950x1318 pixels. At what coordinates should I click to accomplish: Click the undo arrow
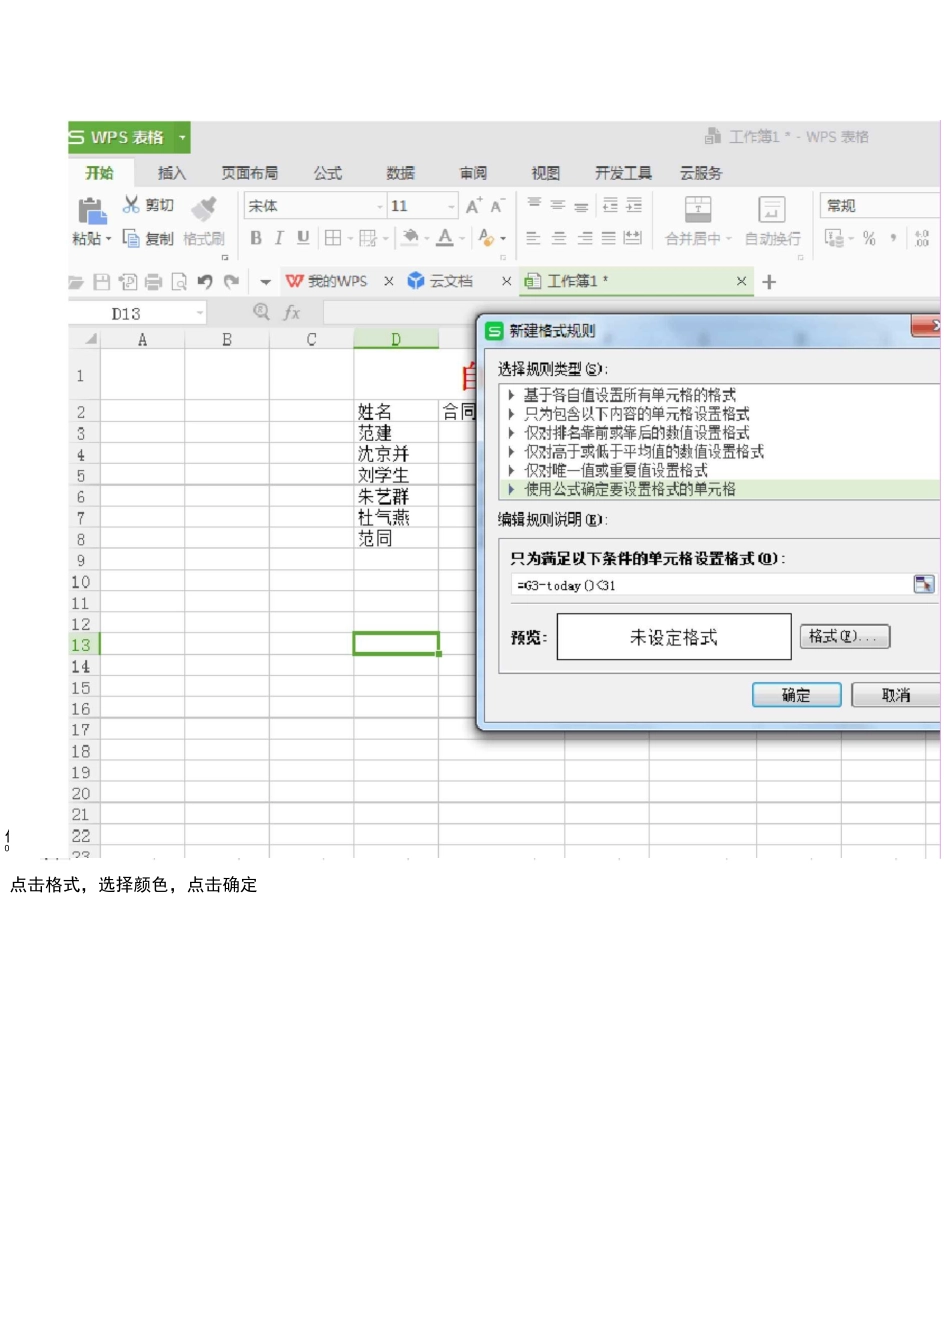click(205, 282)
